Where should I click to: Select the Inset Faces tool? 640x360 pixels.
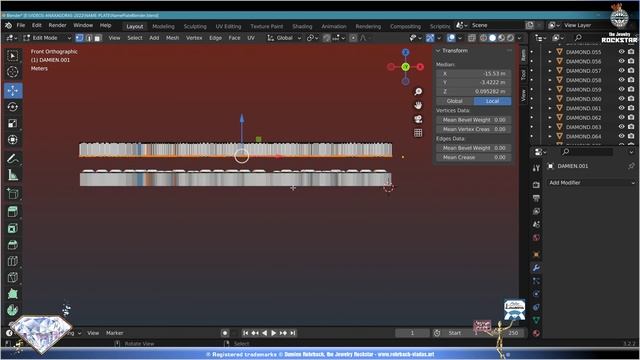click(13, 228)
